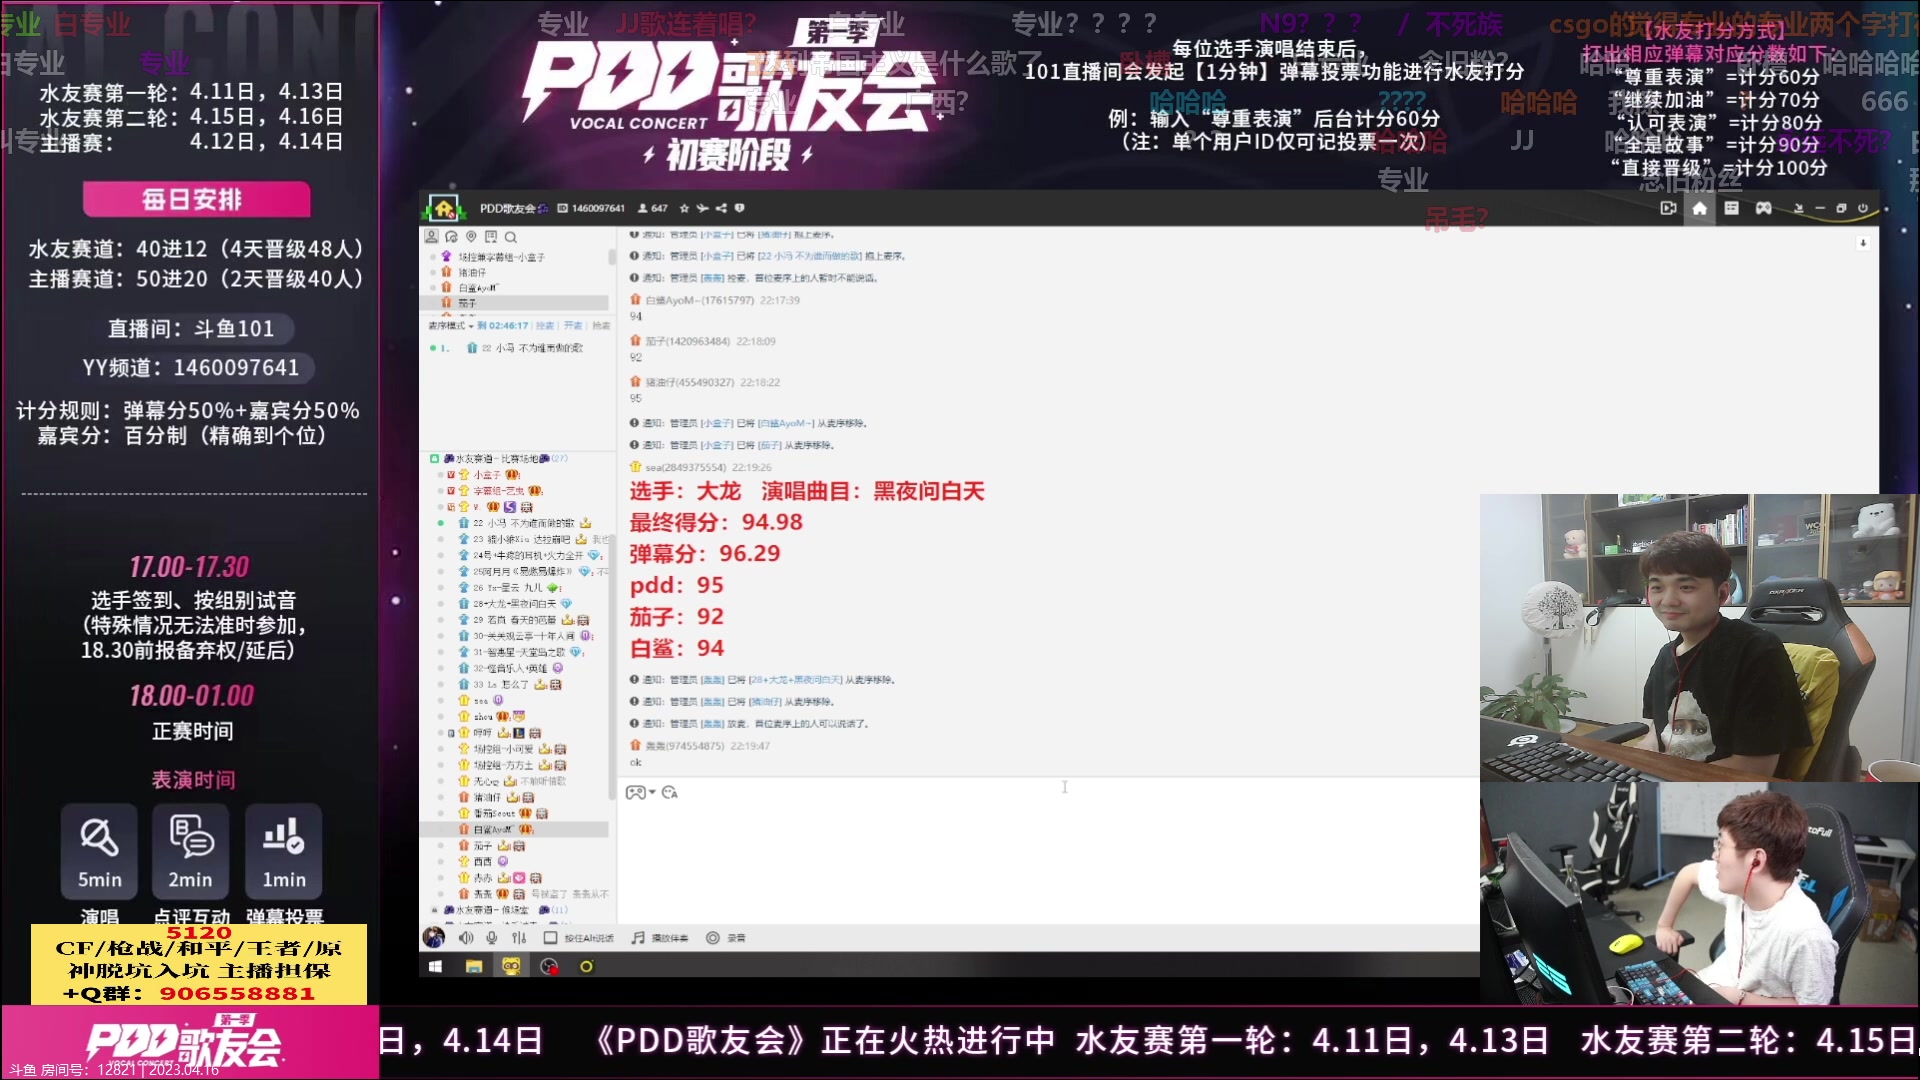The image size is (1920, 1080).
Task: Click the microphone icon in bottom bar
Action: (492, 938)
